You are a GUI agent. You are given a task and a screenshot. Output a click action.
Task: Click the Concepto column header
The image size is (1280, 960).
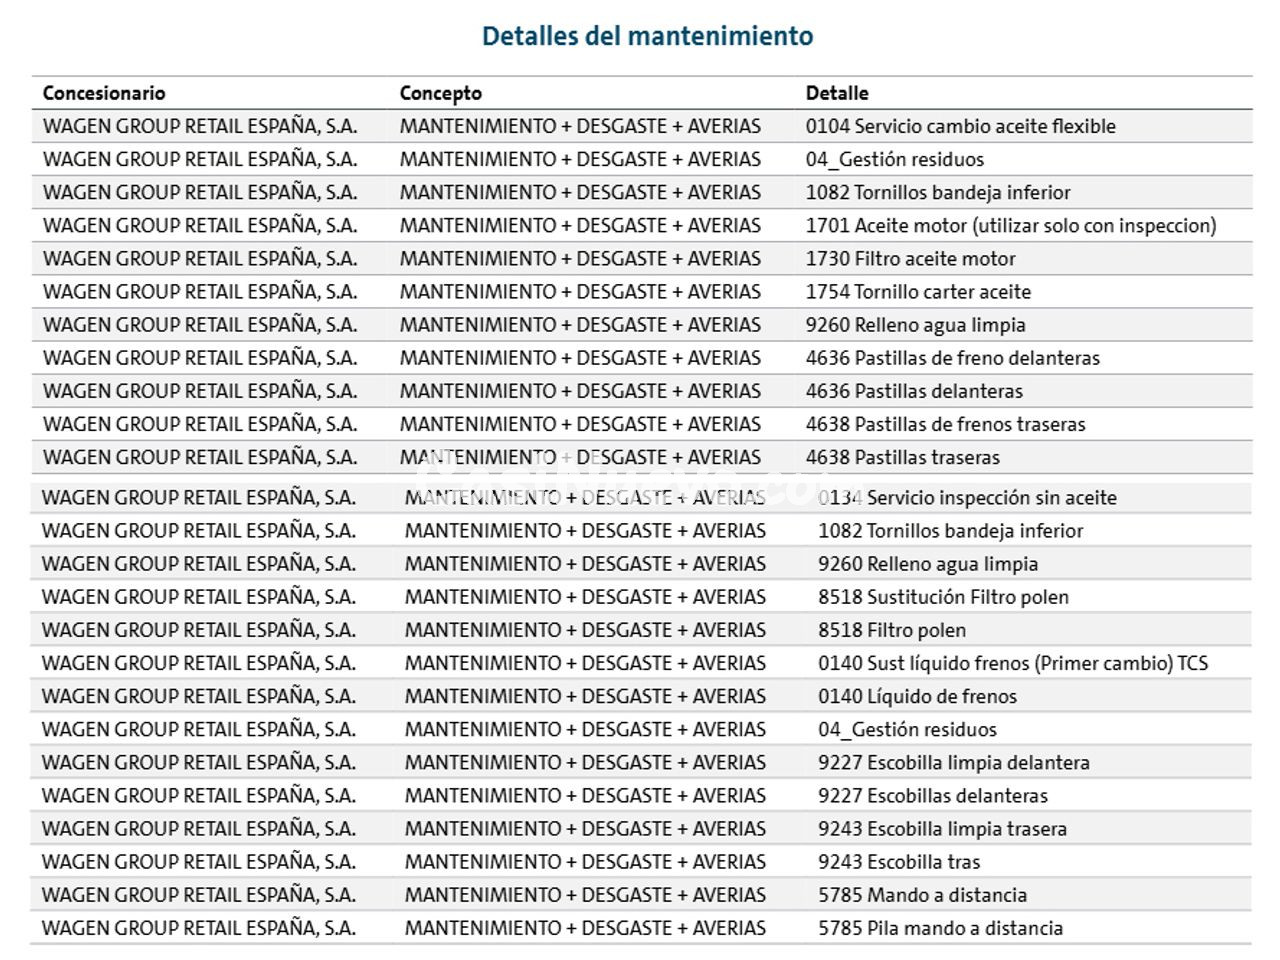click(440, 93)
